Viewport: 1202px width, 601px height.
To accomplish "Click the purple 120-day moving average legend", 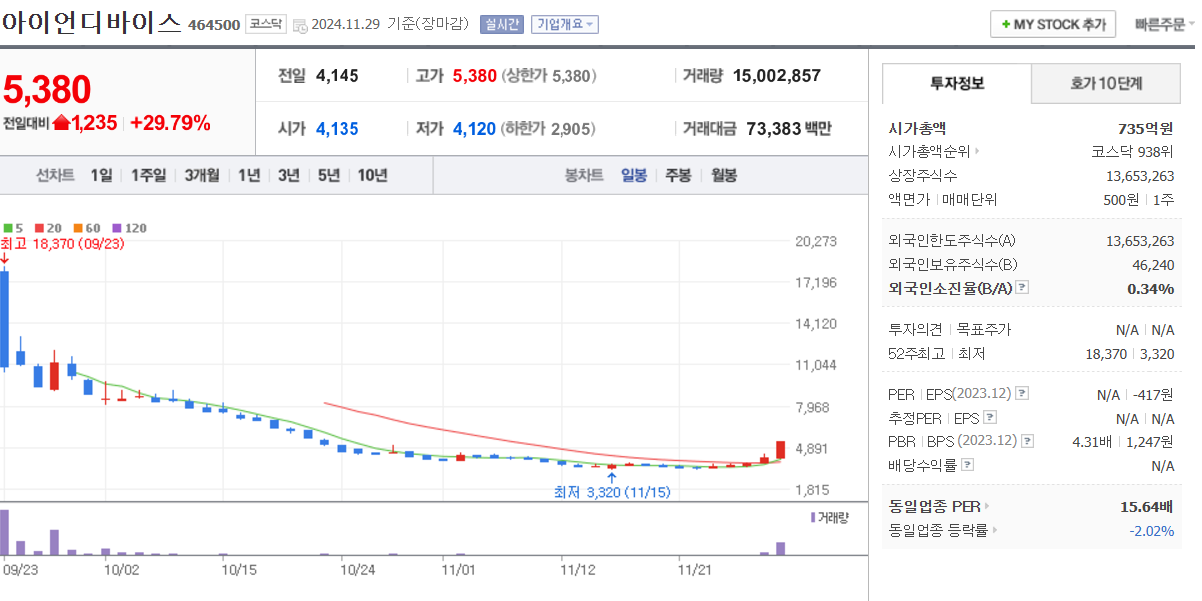I will click(x=129, y=228).
